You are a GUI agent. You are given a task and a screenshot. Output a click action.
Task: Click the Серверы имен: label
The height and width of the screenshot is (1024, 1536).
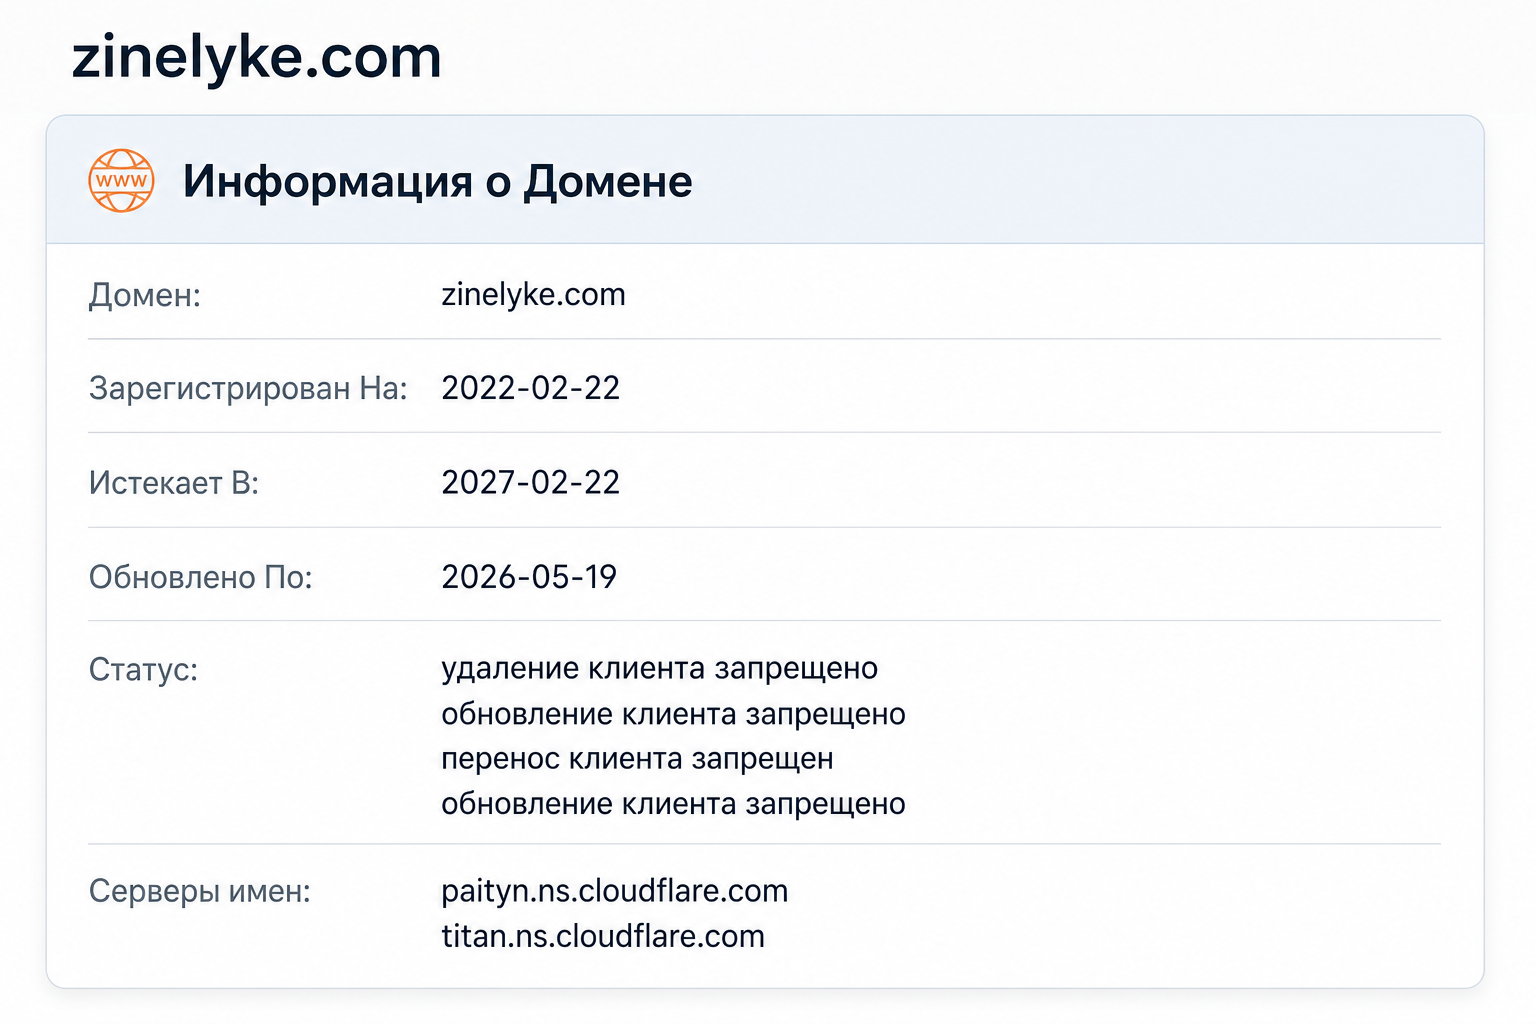[x=200, y=891]
